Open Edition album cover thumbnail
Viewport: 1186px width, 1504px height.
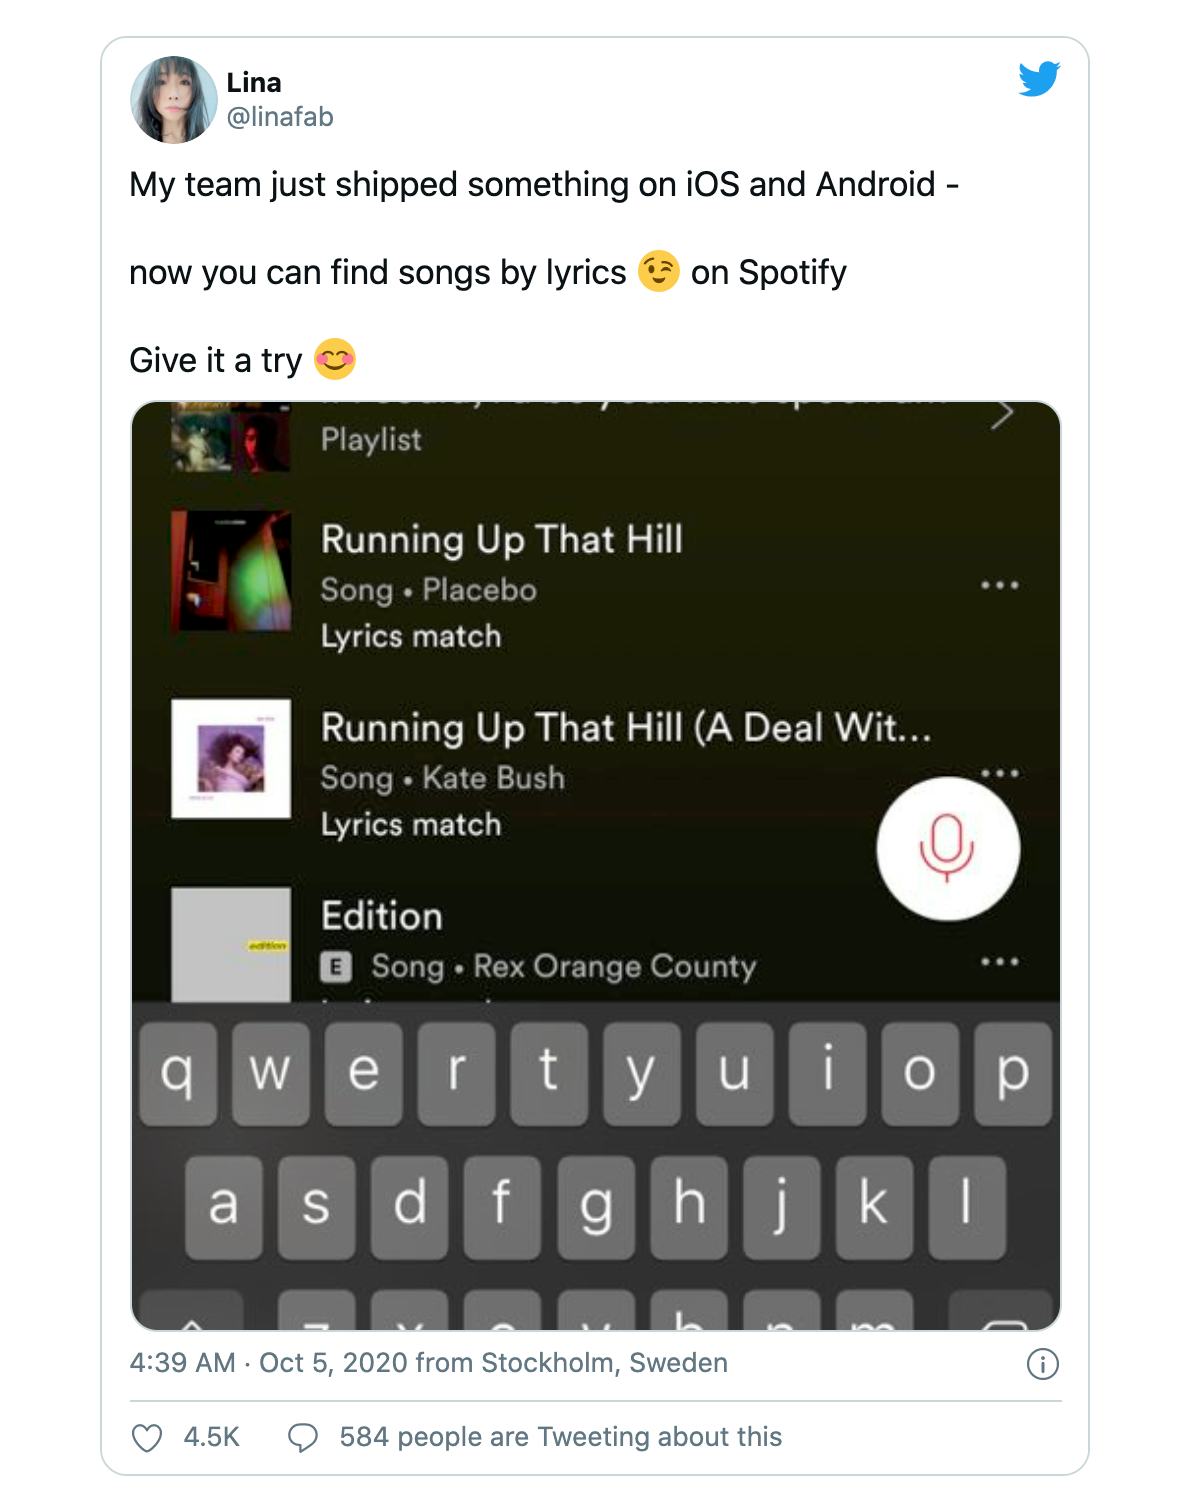point(231,944)
